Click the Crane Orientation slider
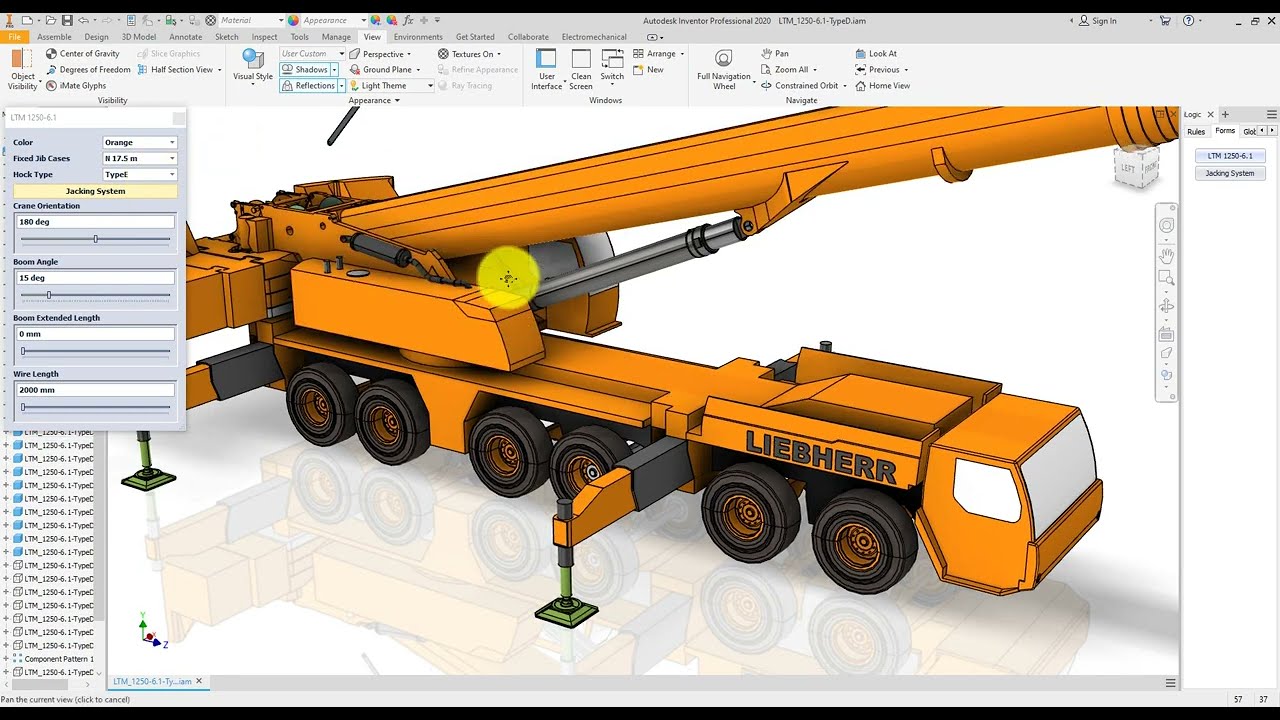 pos(95,239)
